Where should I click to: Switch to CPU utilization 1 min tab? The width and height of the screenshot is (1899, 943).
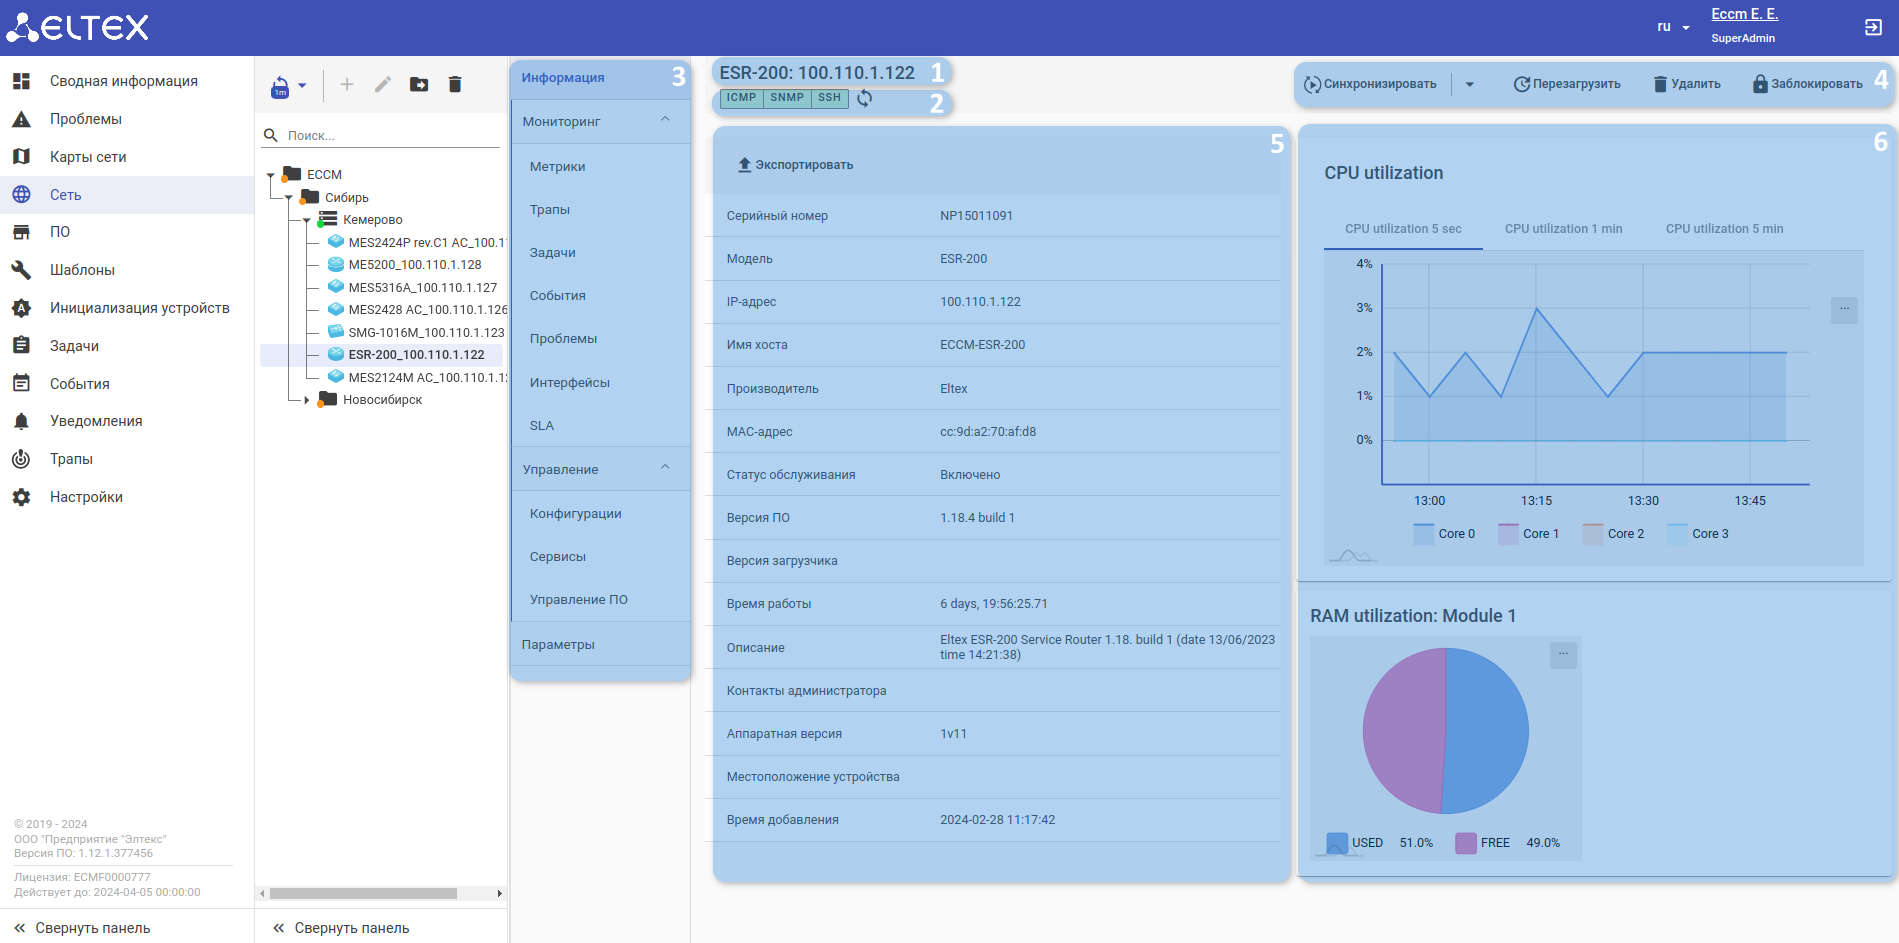(1563, 229)
